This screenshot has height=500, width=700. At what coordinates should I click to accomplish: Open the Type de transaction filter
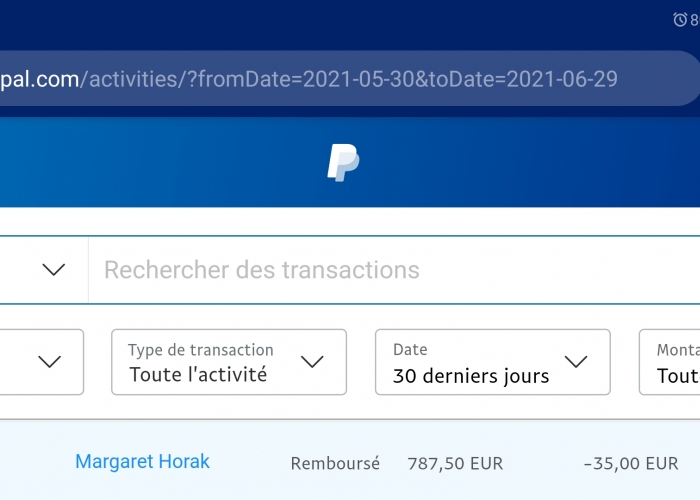click(229, 362)
